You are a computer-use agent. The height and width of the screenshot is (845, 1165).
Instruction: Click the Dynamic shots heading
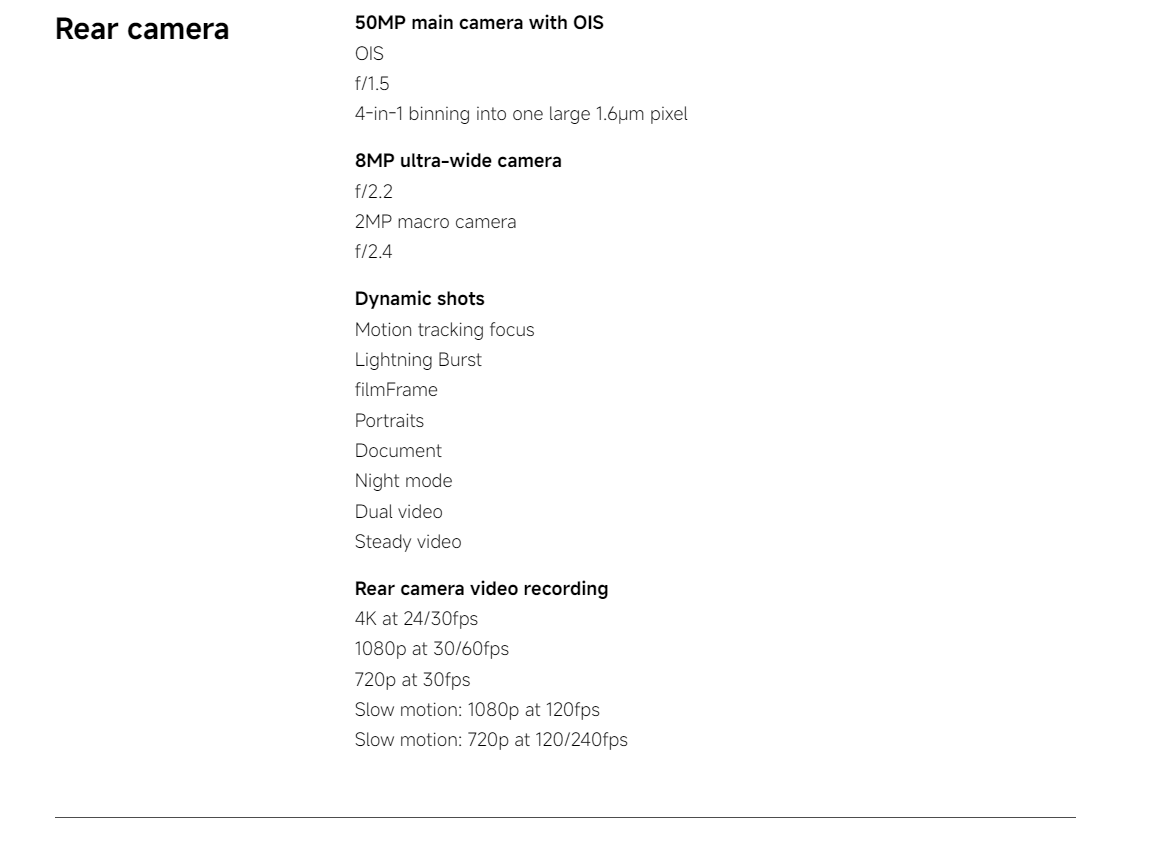point(420,299)
